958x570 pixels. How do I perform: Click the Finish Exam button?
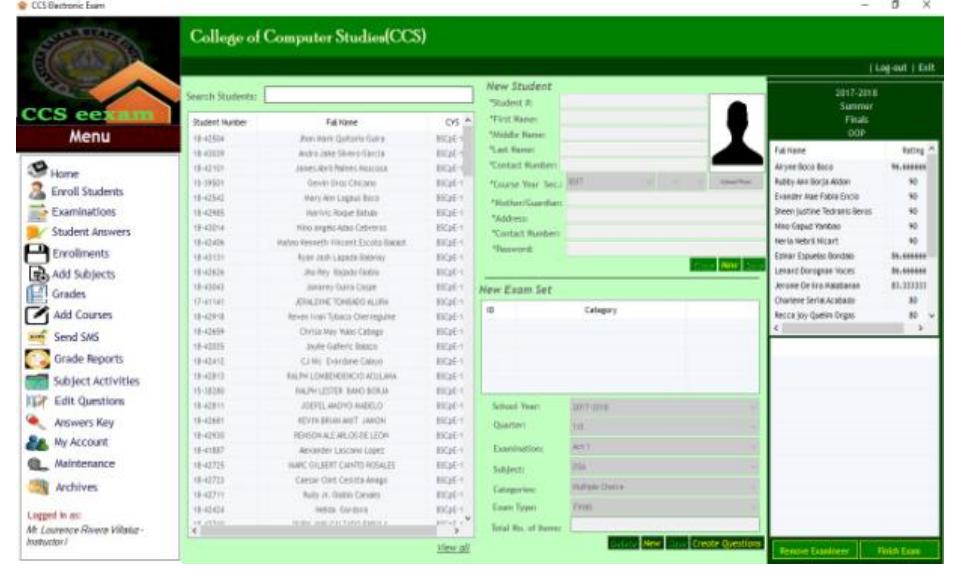899,550
